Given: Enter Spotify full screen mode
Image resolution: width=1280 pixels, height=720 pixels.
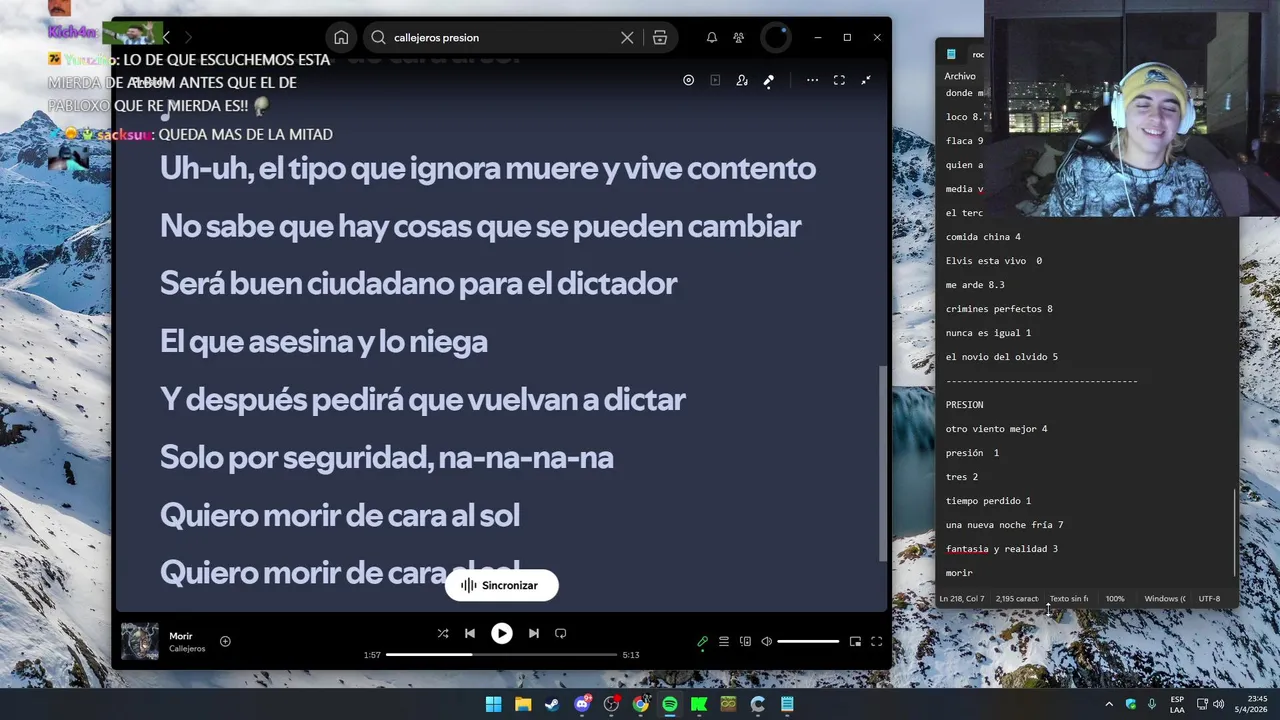Looking at the screenshot, I should point(876,642).
